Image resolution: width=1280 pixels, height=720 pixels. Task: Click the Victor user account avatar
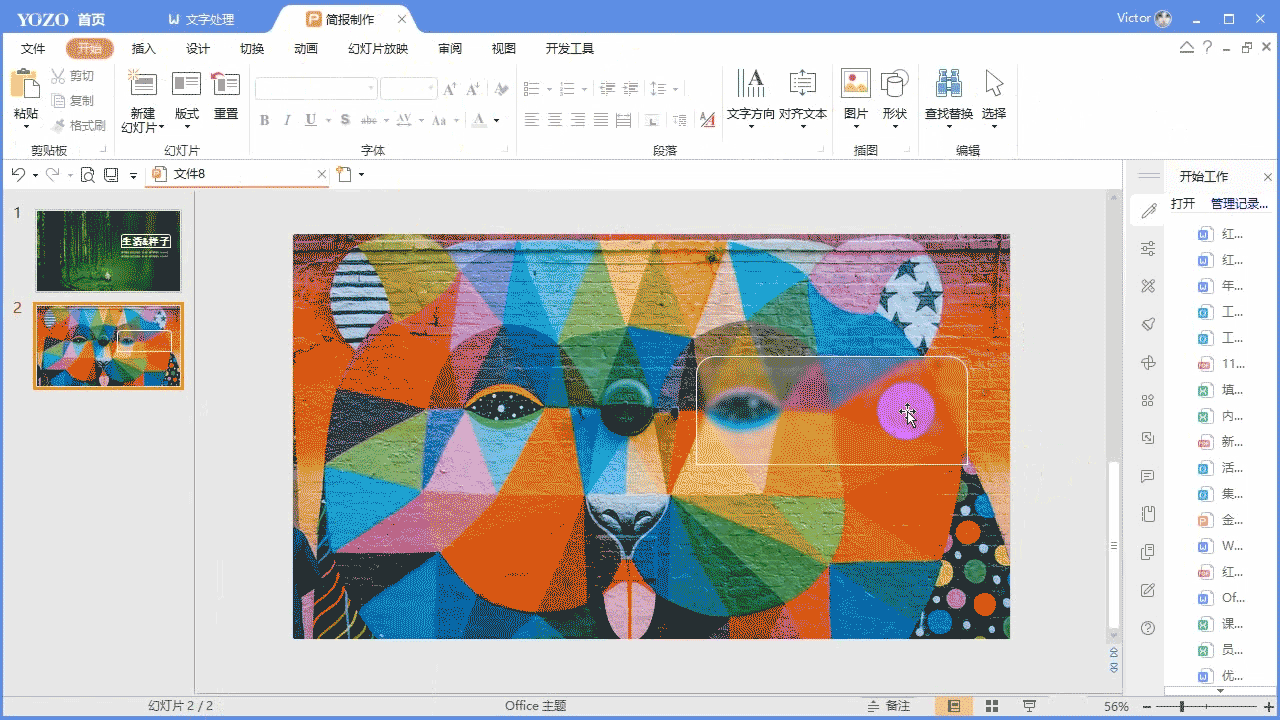(1163, 19)
